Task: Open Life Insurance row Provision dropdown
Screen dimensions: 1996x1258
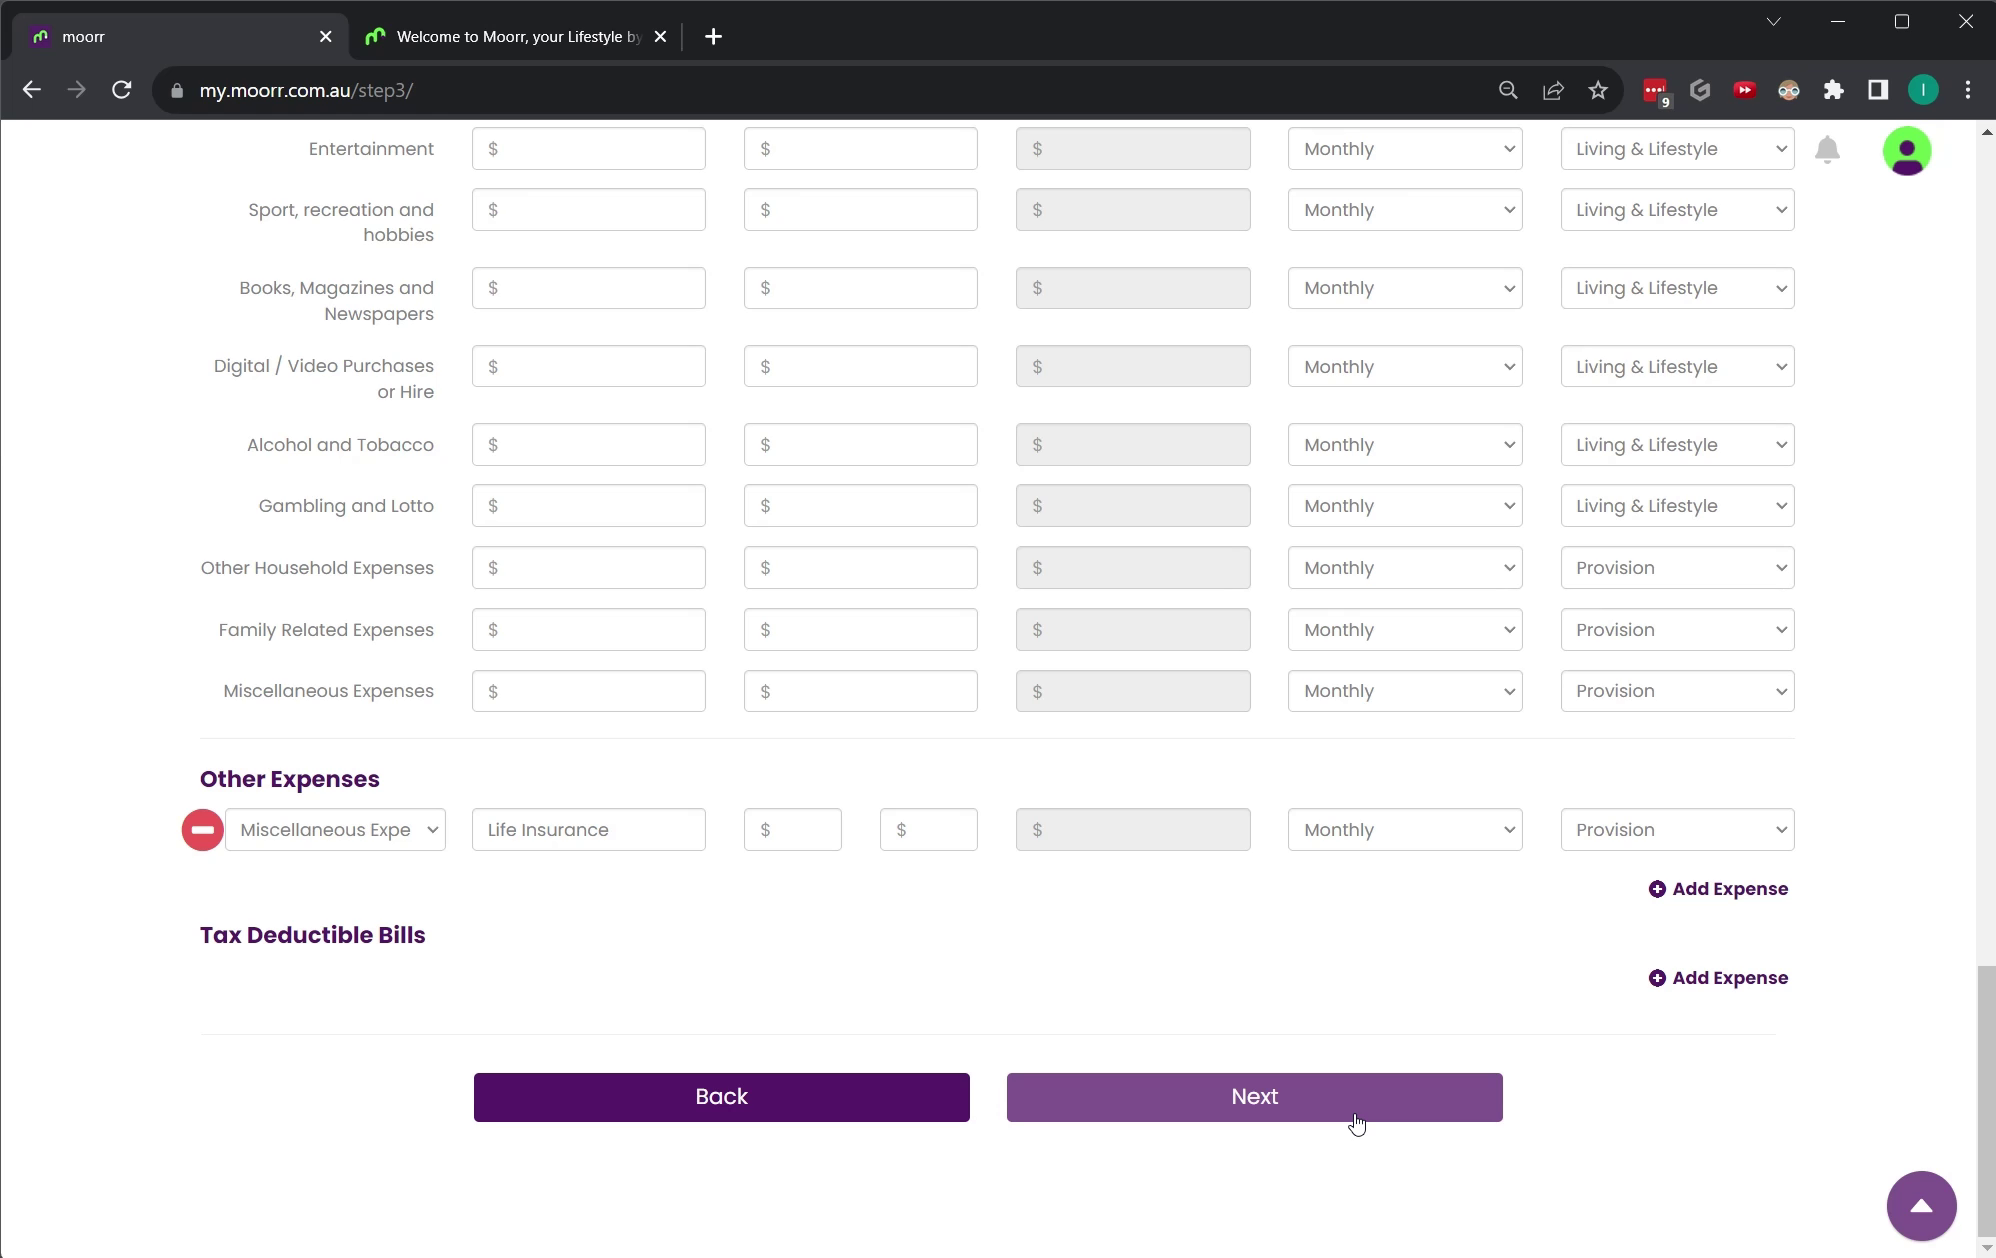Action: (x=1677, y=830)
